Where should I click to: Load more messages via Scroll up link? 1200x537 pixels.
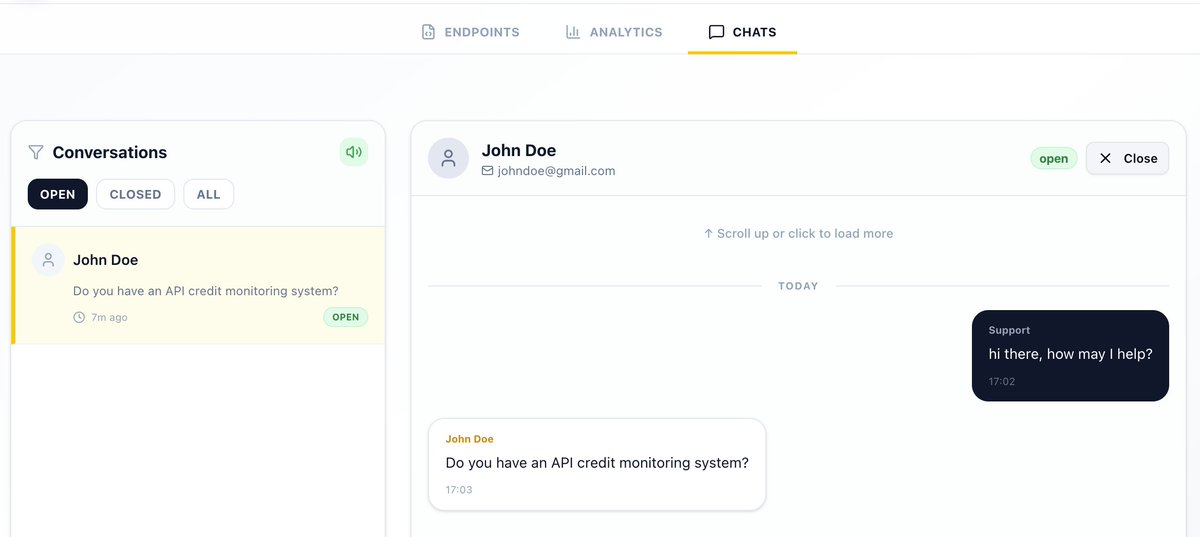pos(798,233)
